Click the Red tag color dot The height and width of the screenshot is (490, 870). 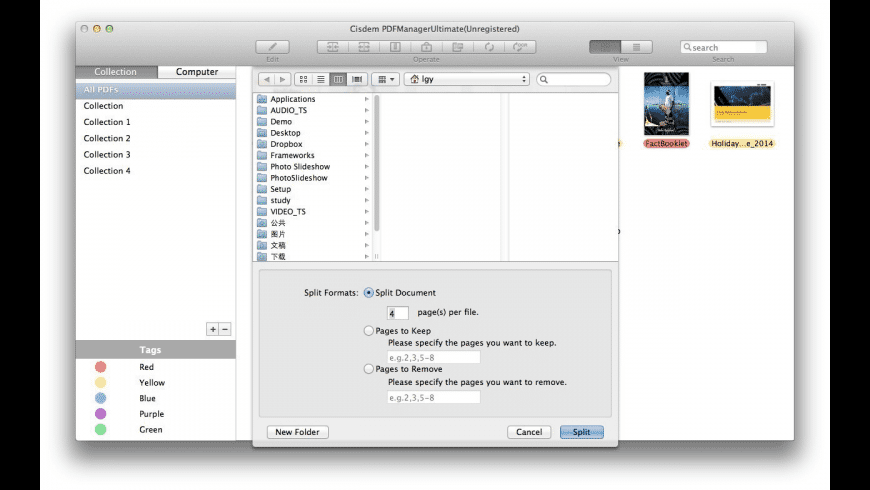click(x=100, y=367)
